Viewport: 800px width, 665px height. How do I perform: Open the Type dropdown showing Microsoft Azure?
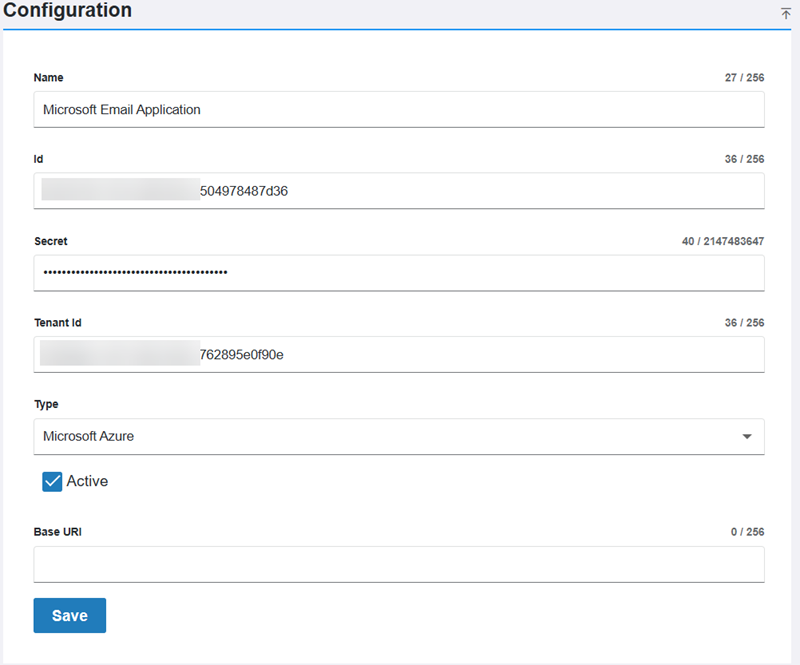[399, 436]
